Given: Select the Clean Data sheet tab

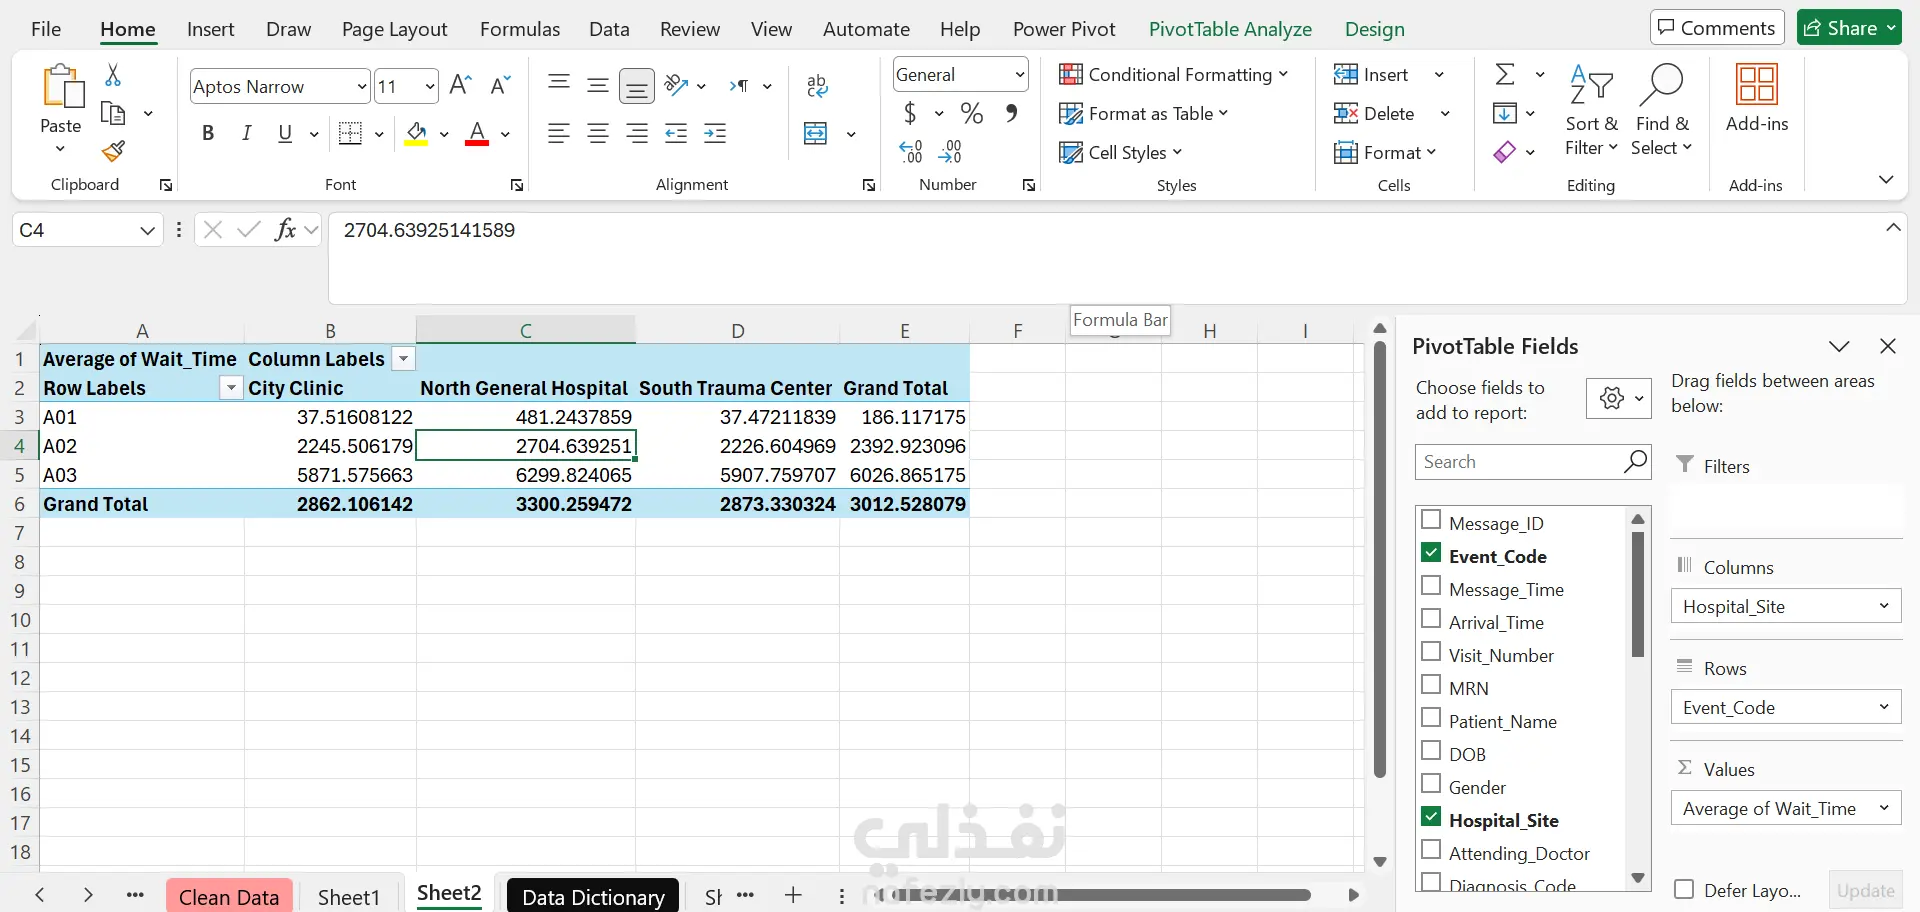Looking at the screenshot, I should 229,896.
